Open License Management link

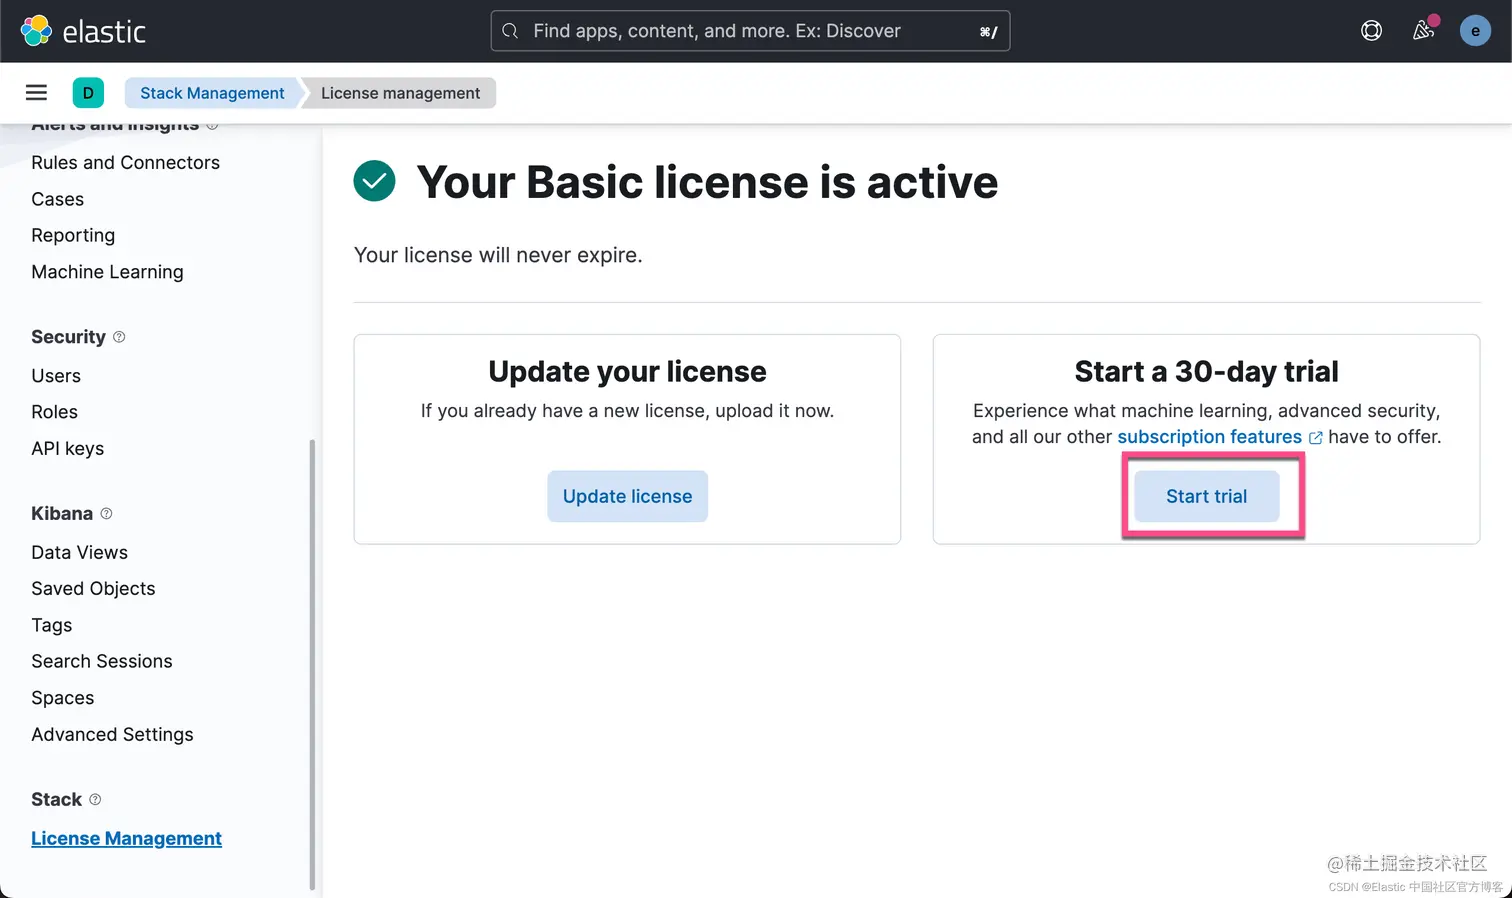126,838
